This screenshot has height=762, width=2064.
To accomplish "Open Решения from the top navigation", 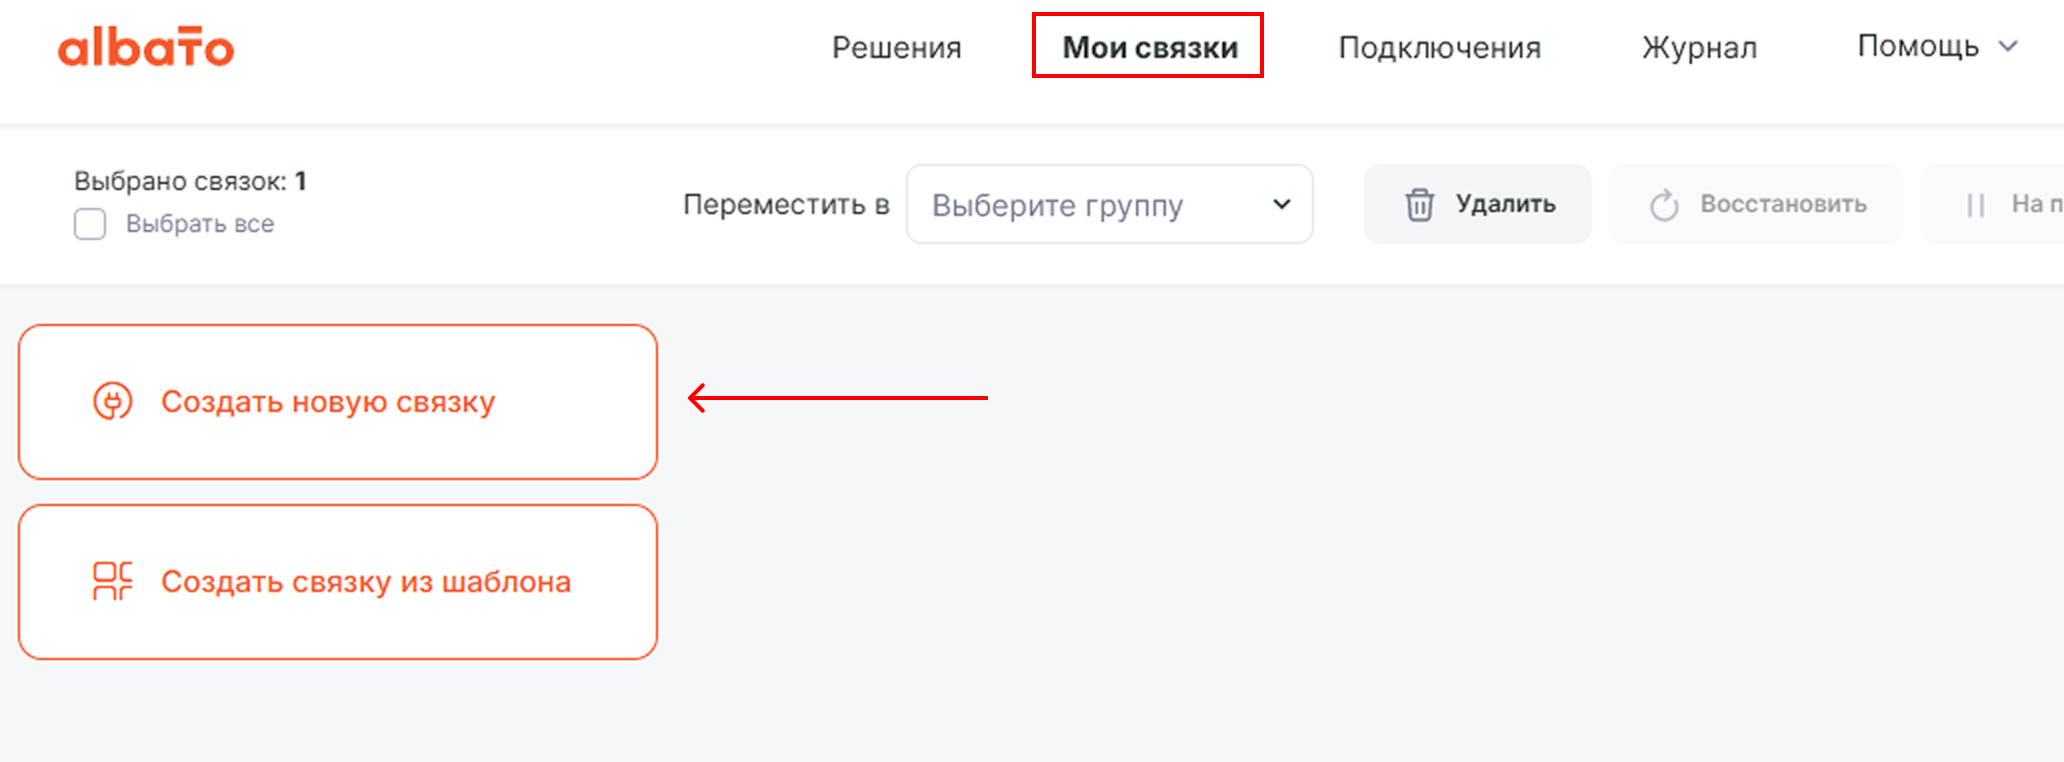I will [896, 47].
